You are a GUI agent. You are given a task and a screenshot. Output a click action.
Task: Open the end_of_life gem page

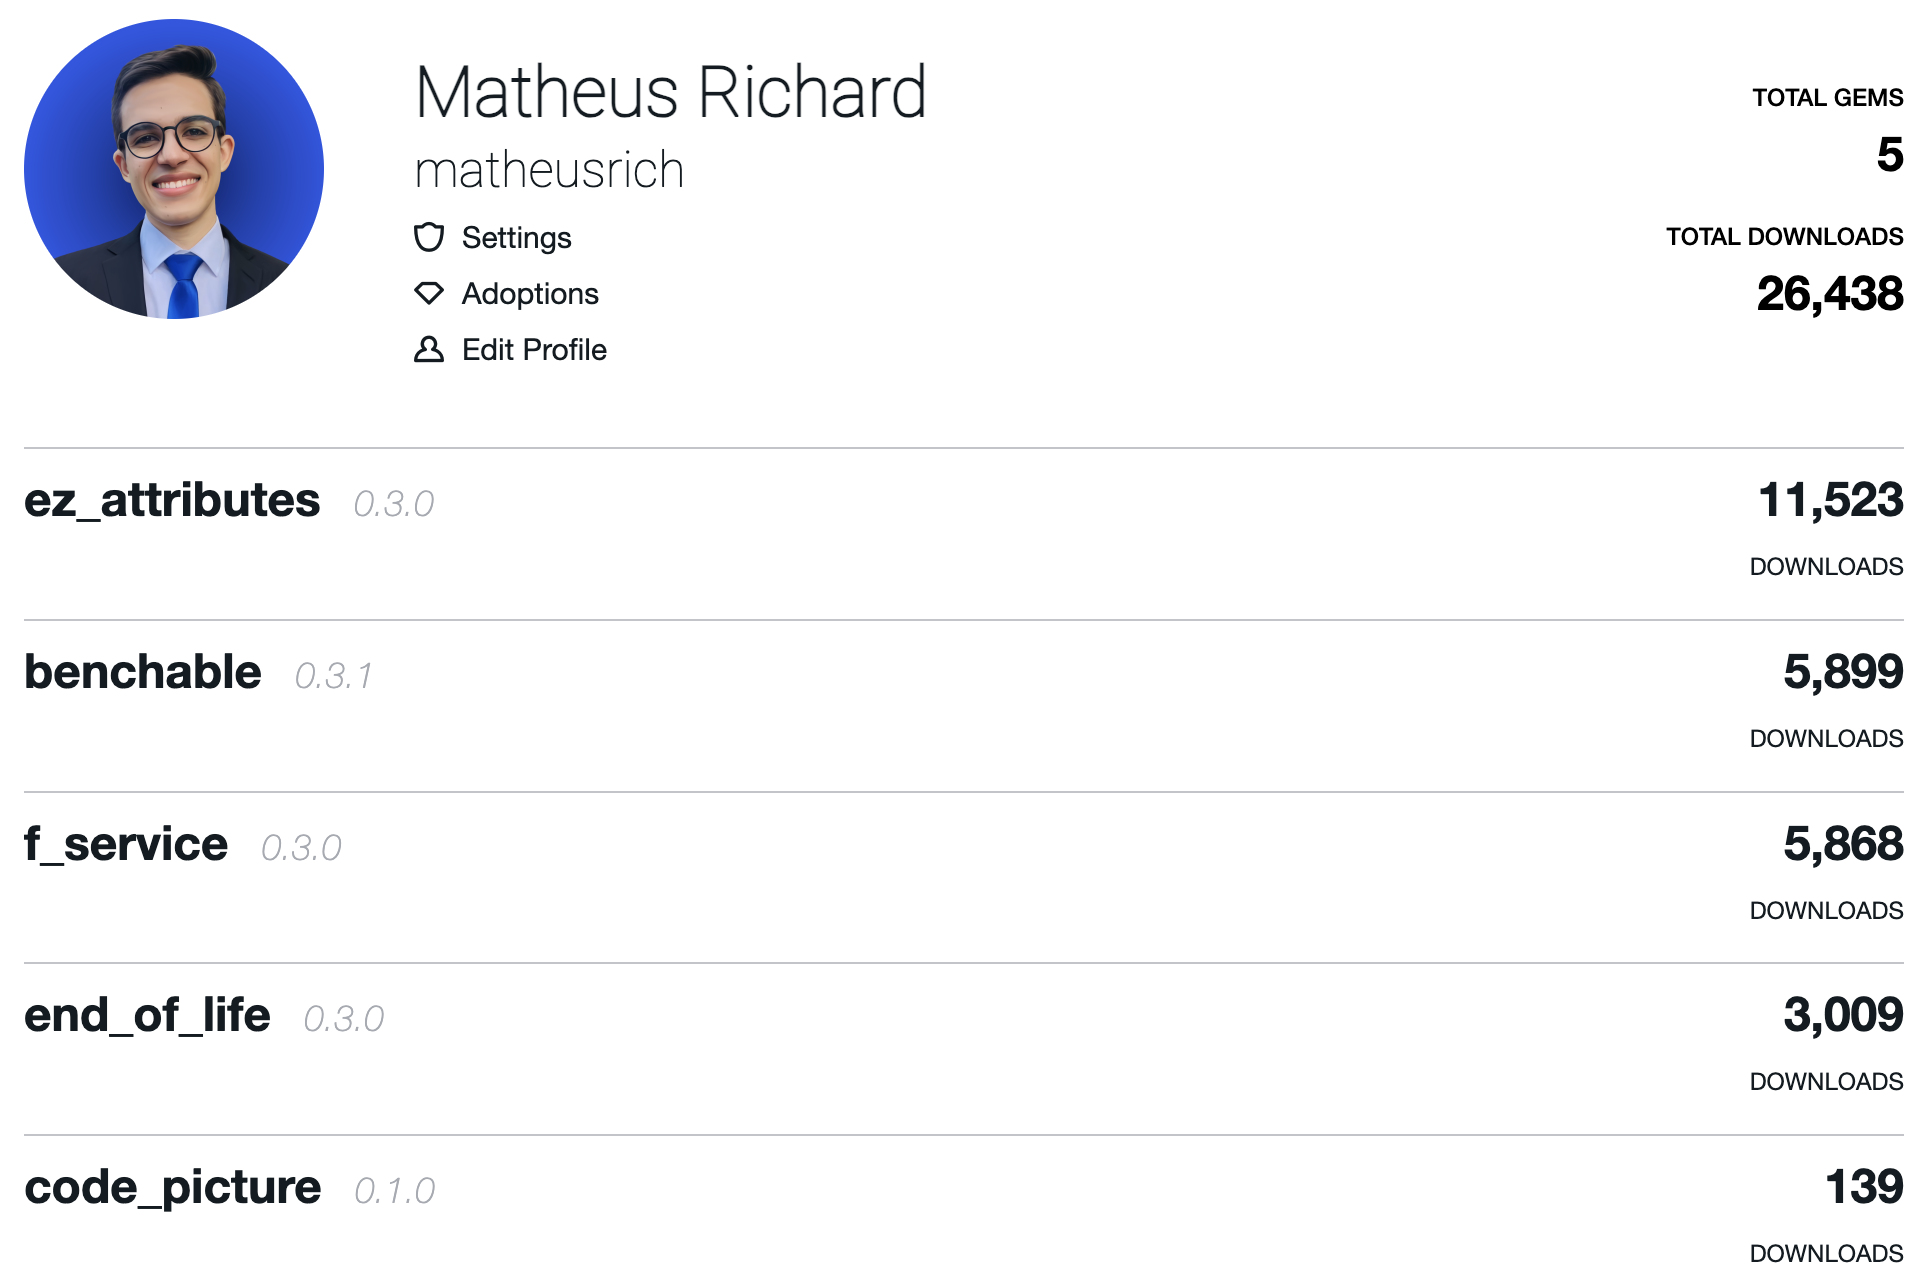pyautogui.click(x=147, y=1015)
